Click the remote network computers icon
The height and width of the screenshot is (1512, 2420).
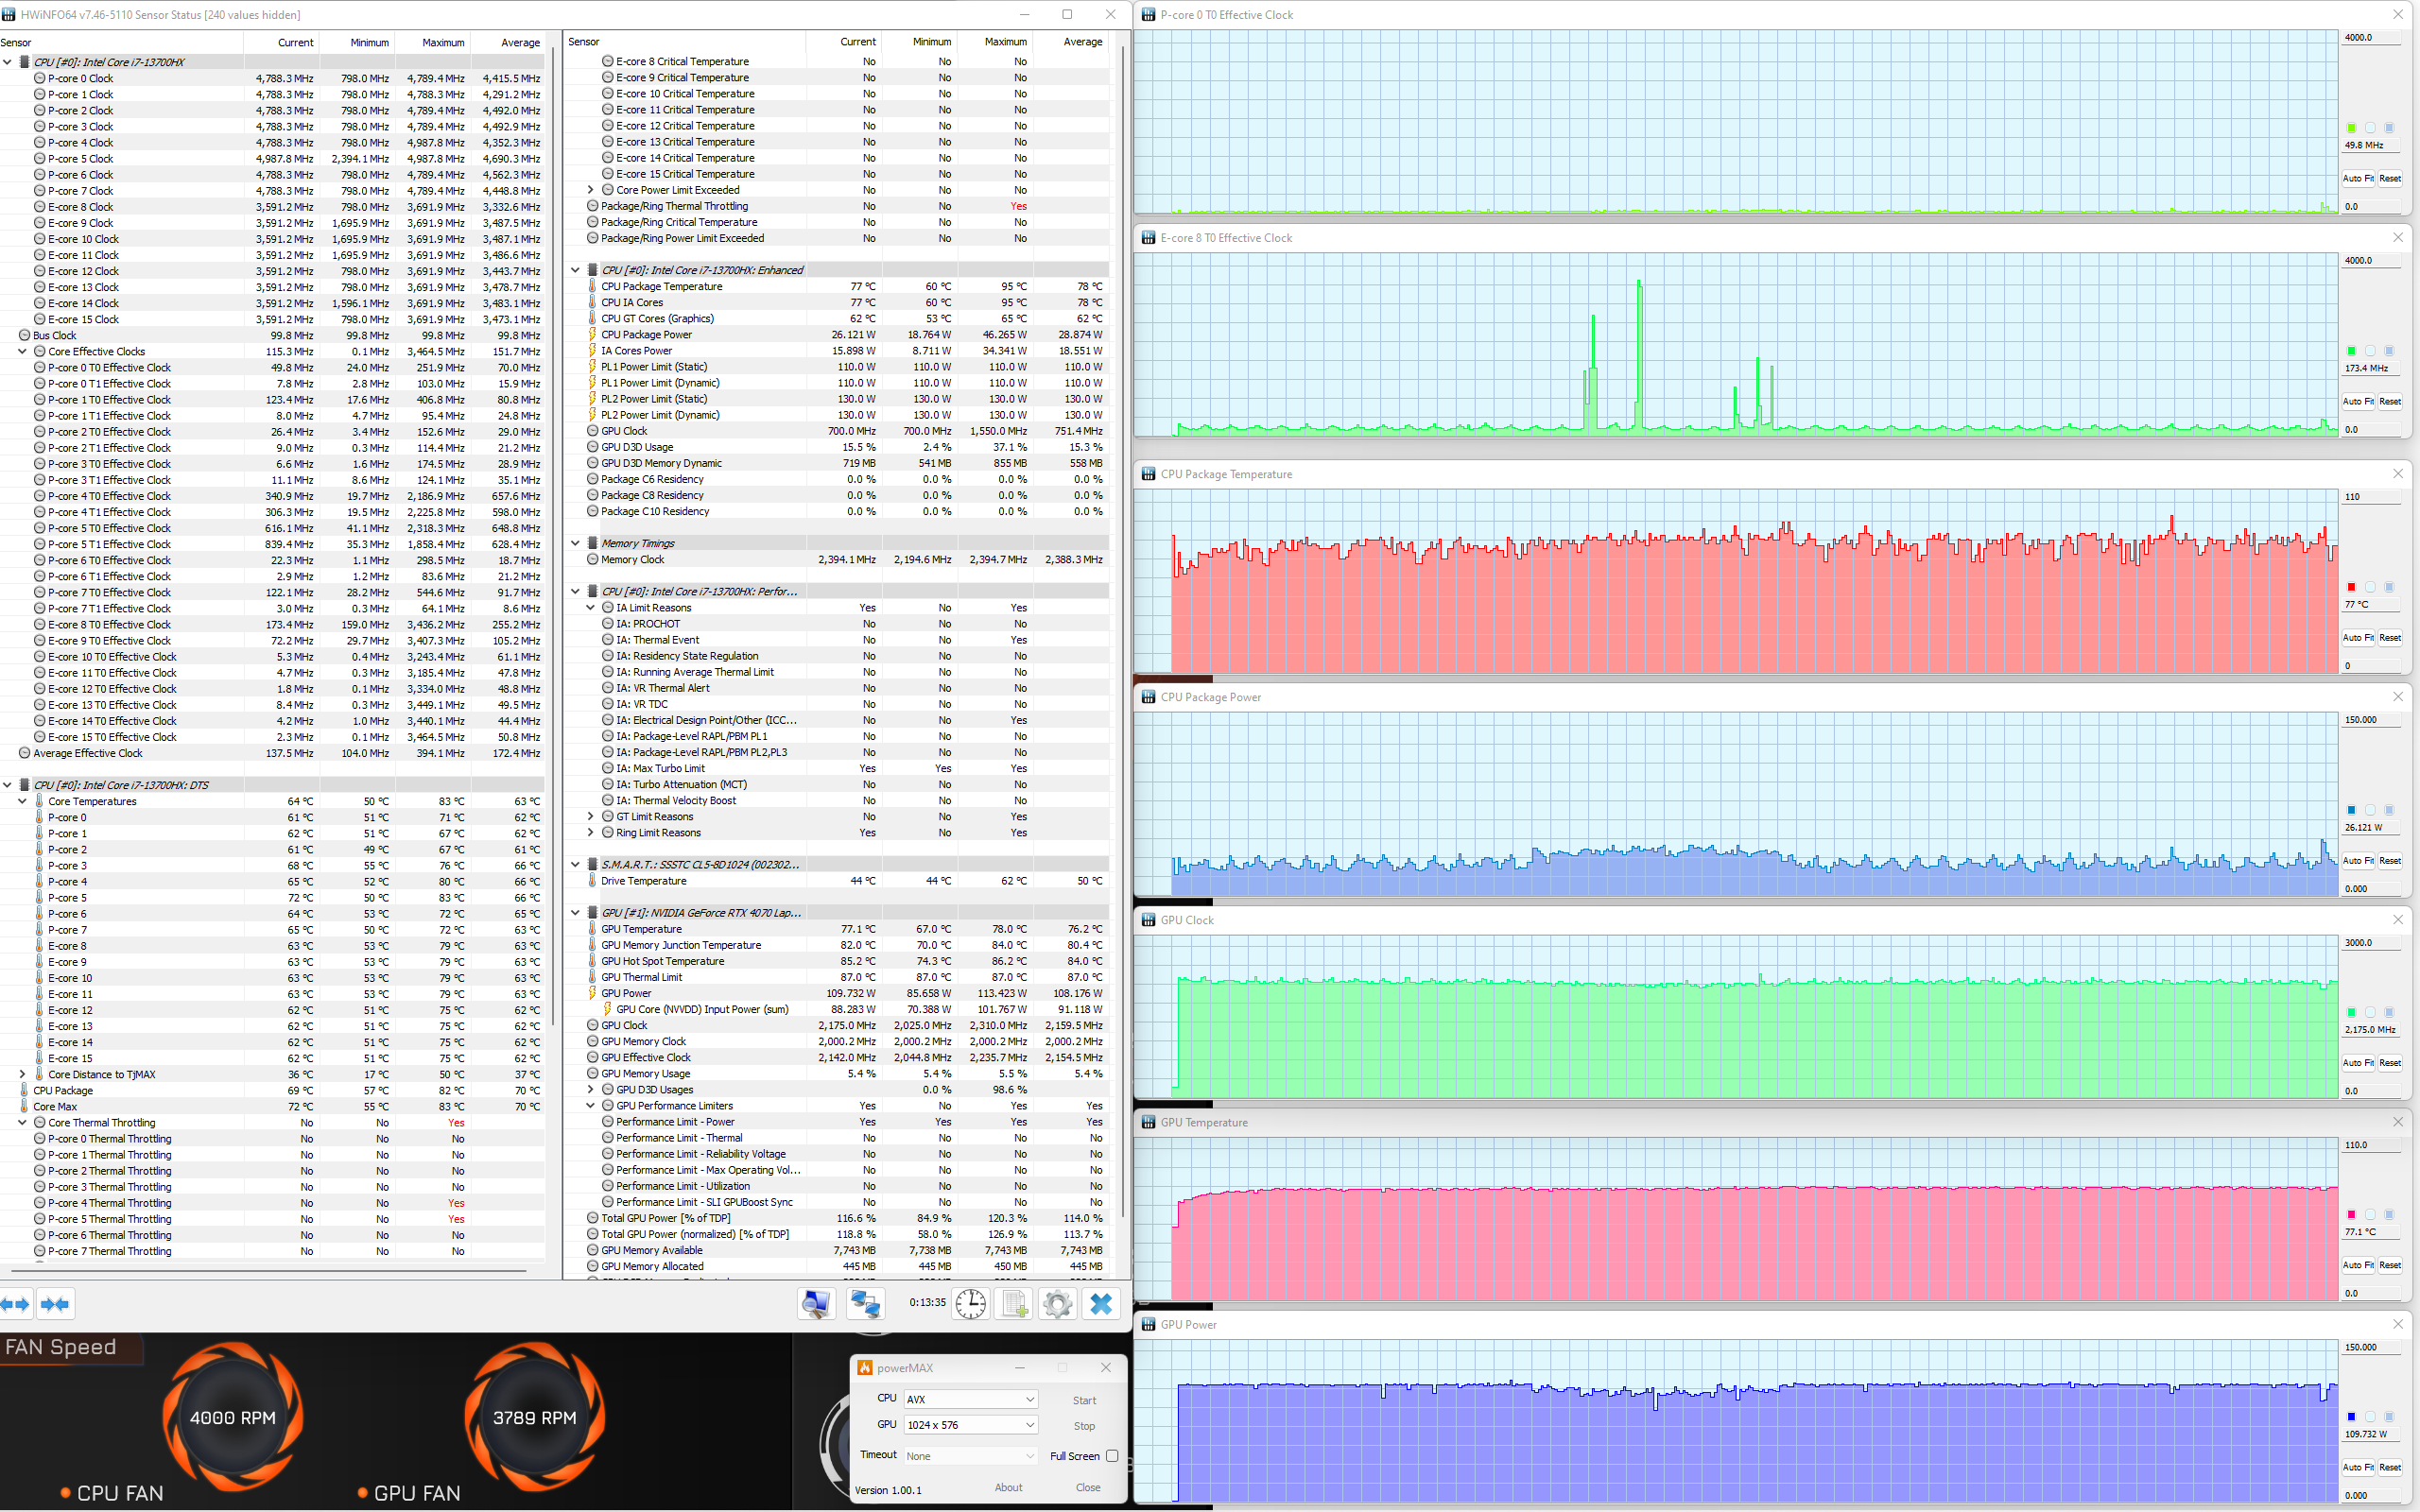pos(864,1303)
